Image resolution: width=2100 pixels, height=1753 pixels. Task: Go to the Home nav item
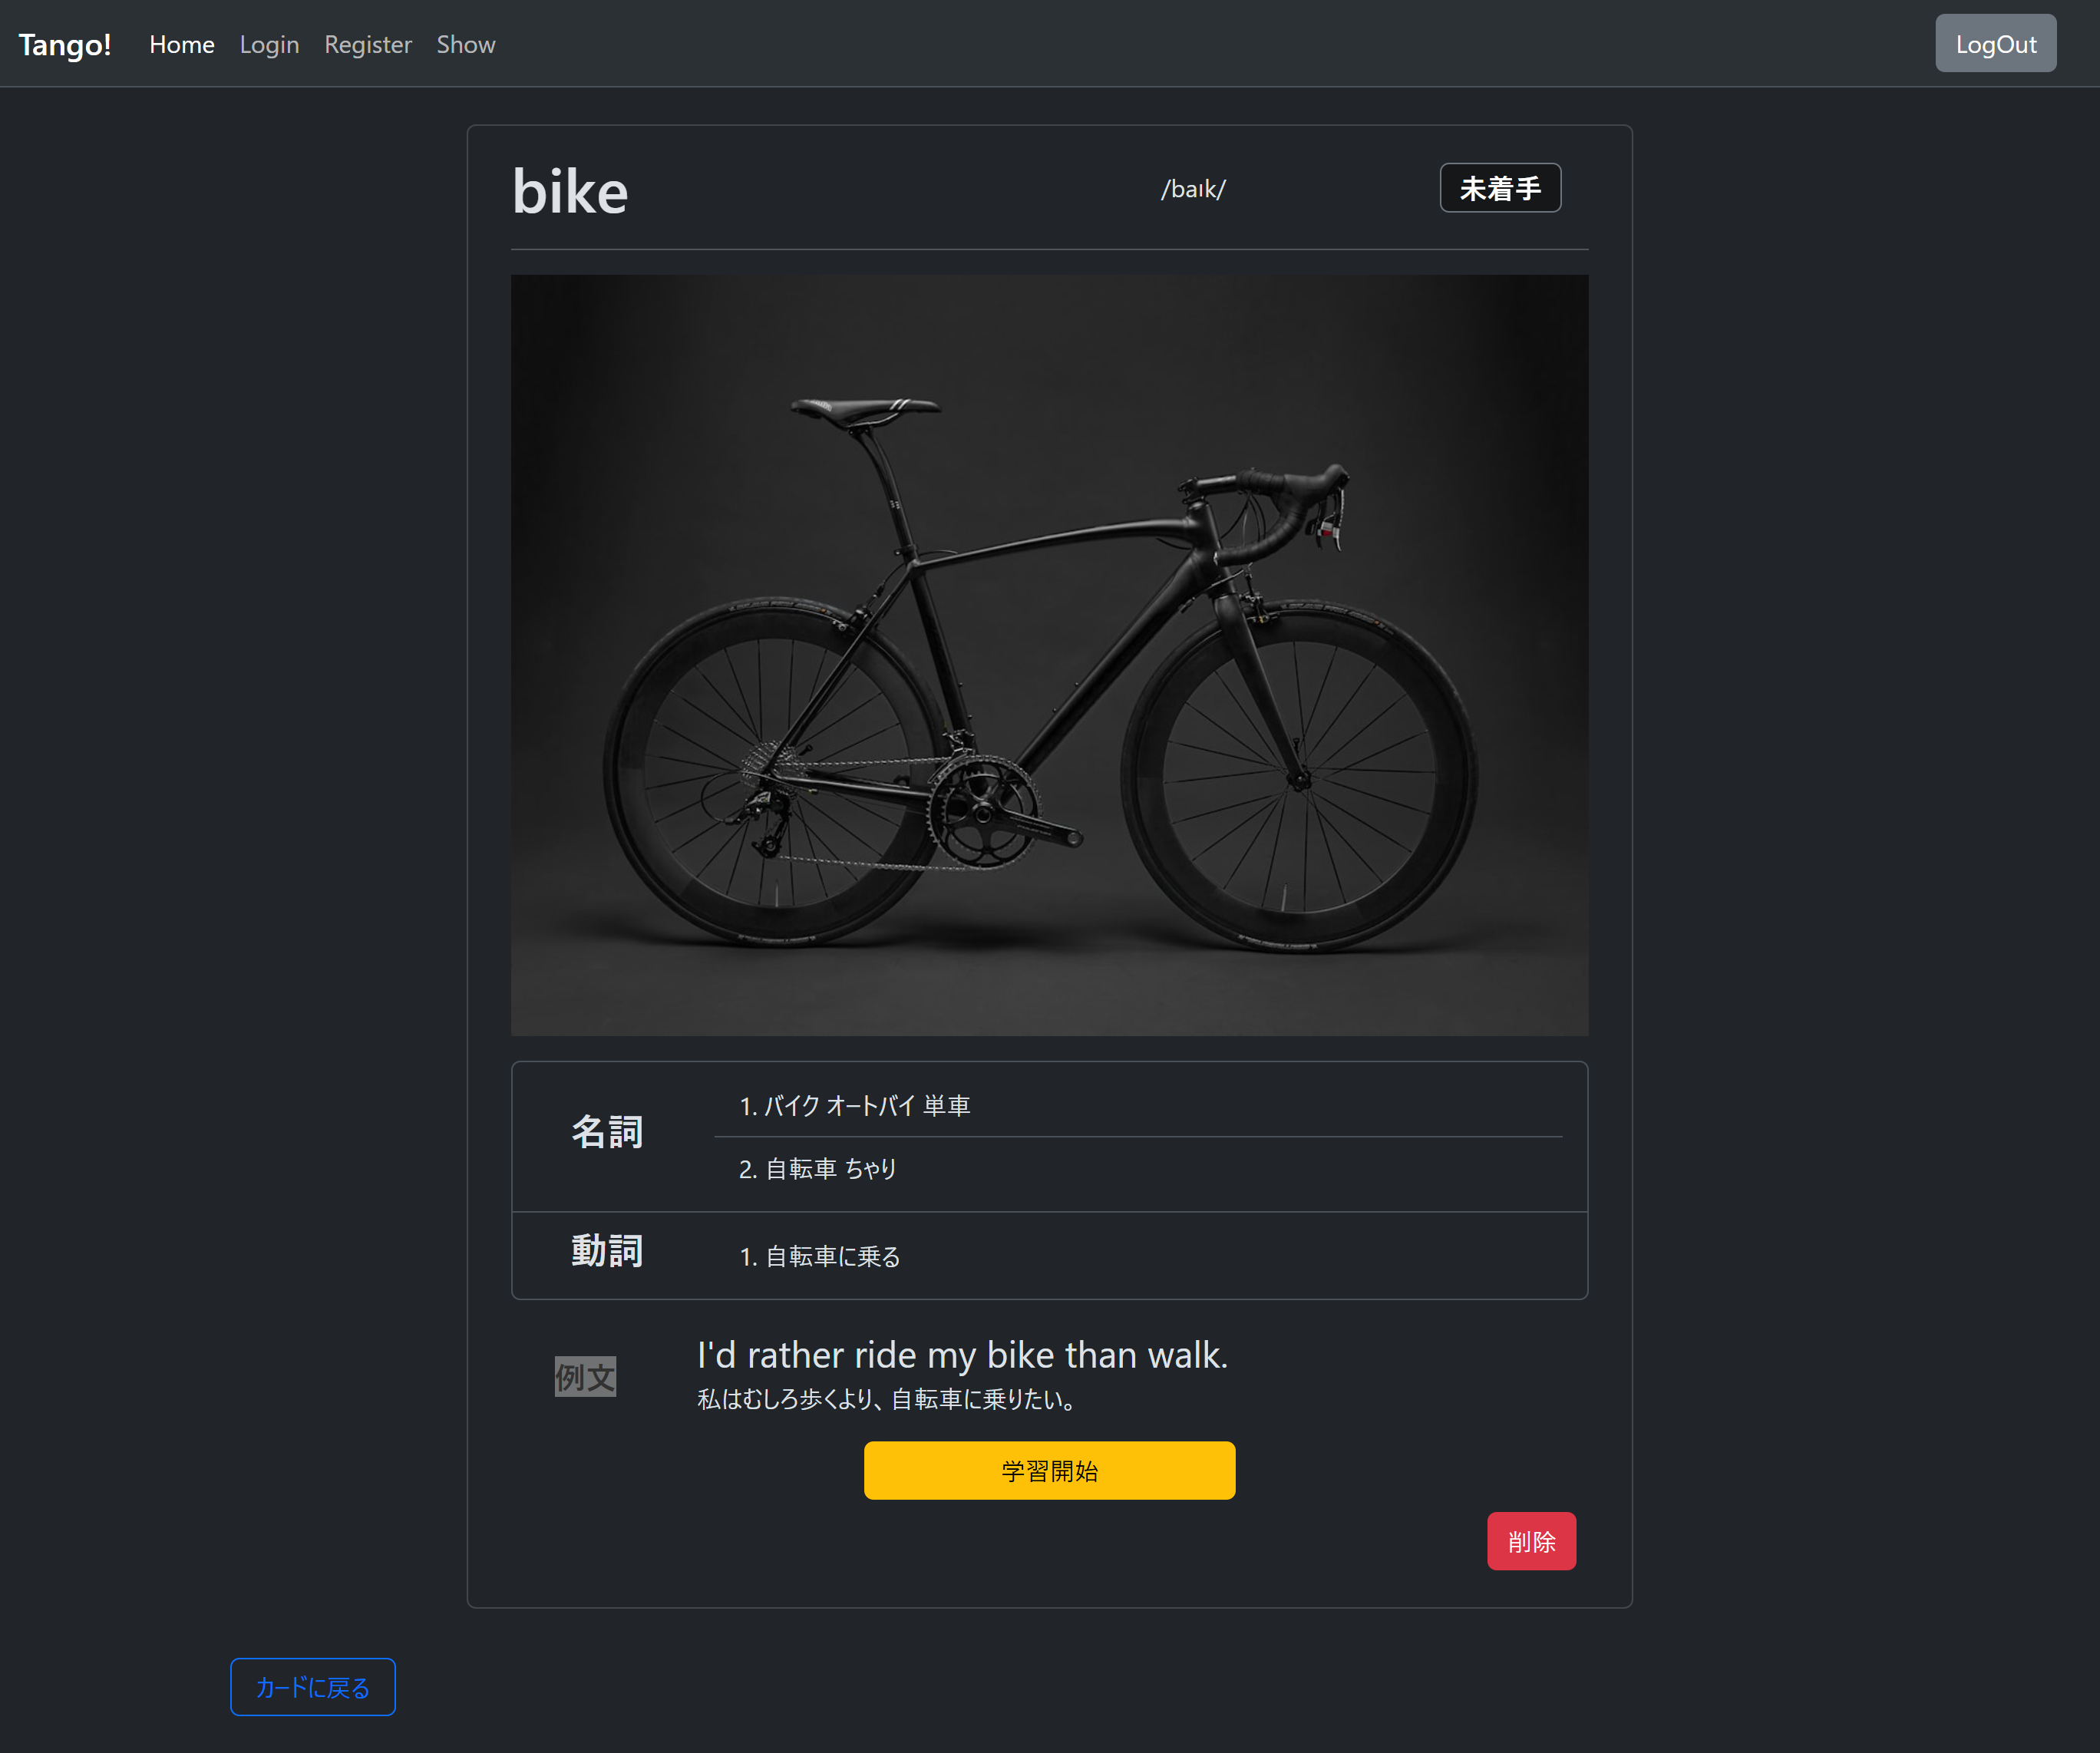click(182, 44)
